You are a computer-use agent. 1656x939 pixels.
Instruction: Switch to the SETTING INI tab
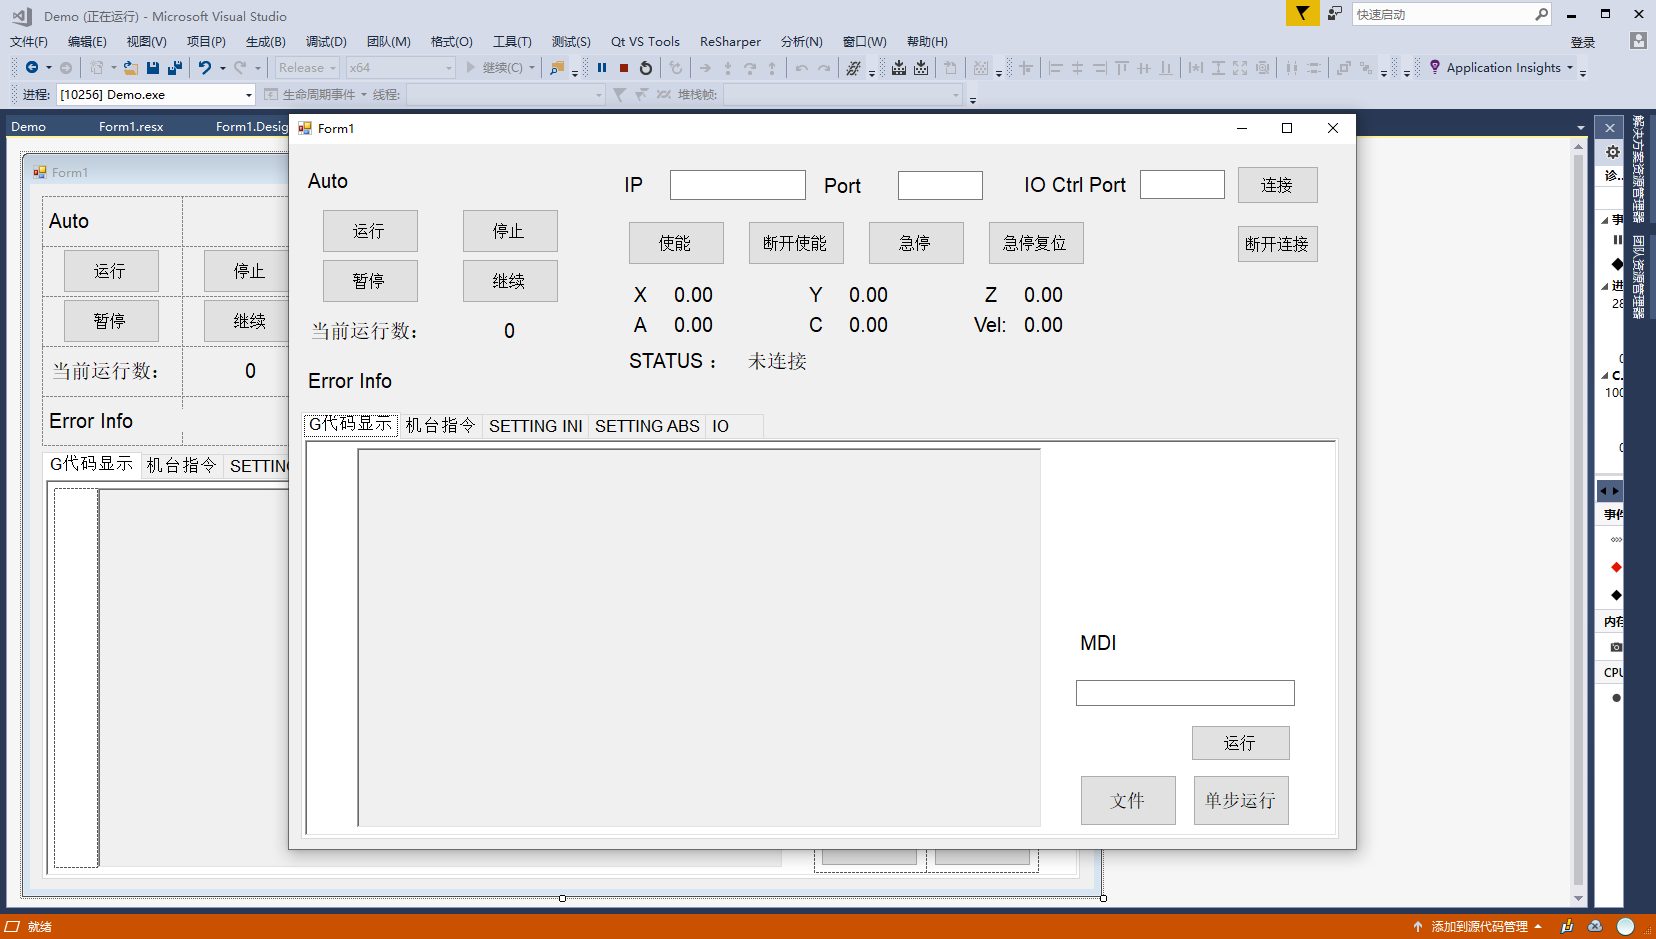(x=535, y=426)
